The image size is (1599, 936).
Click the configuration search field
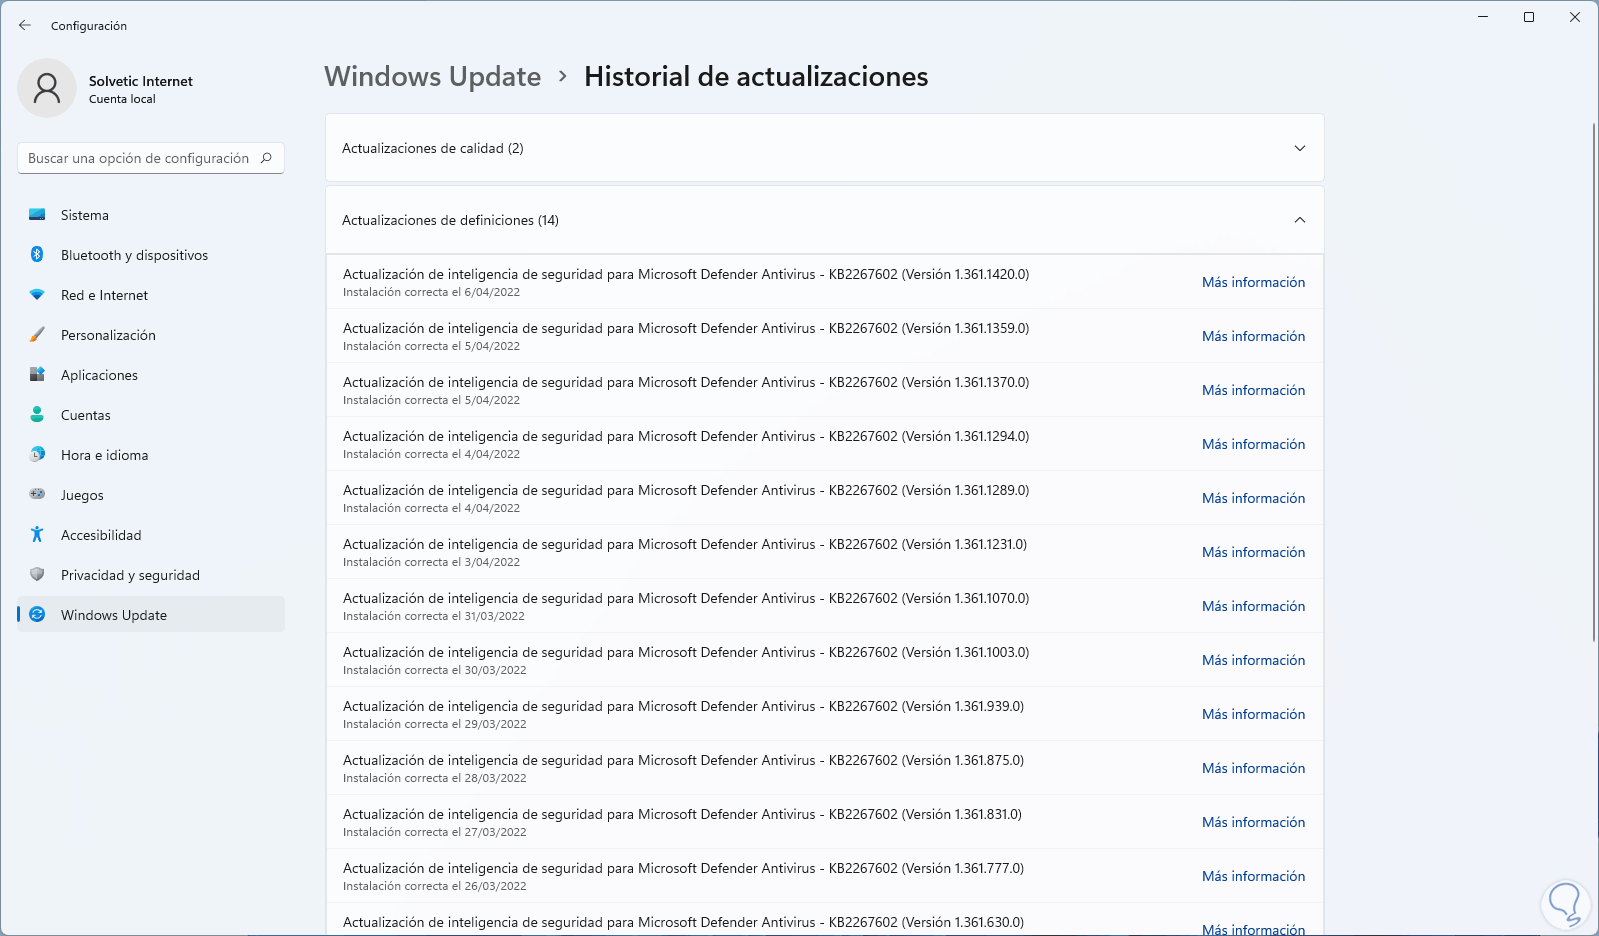pyautogui.click(x=140, y=158)
